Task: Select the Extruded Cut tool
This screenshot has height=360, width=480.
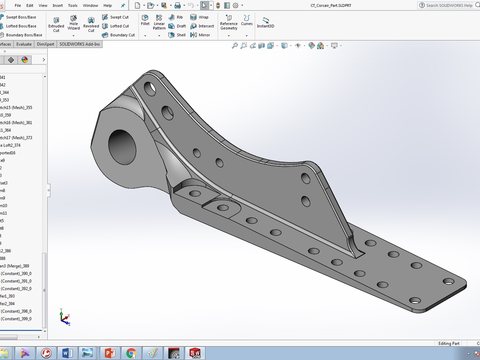Action: click(x=56, y=24)
